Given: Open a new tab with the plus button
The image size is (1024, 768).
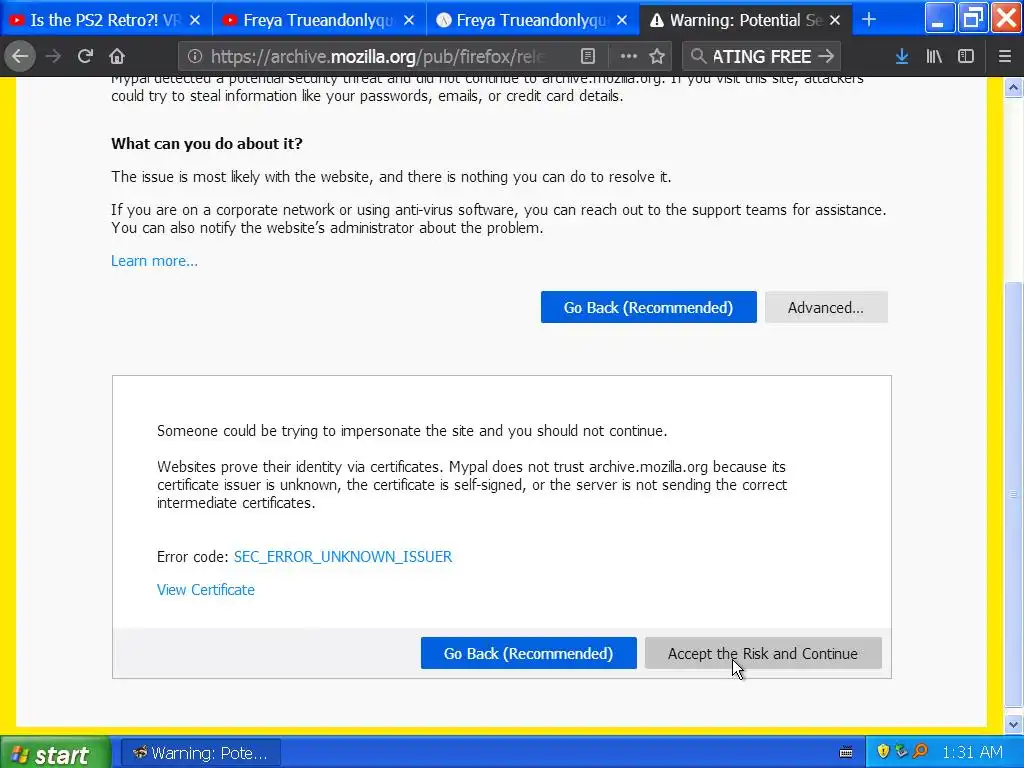Looking at the screenshot, I should (869, 20).
